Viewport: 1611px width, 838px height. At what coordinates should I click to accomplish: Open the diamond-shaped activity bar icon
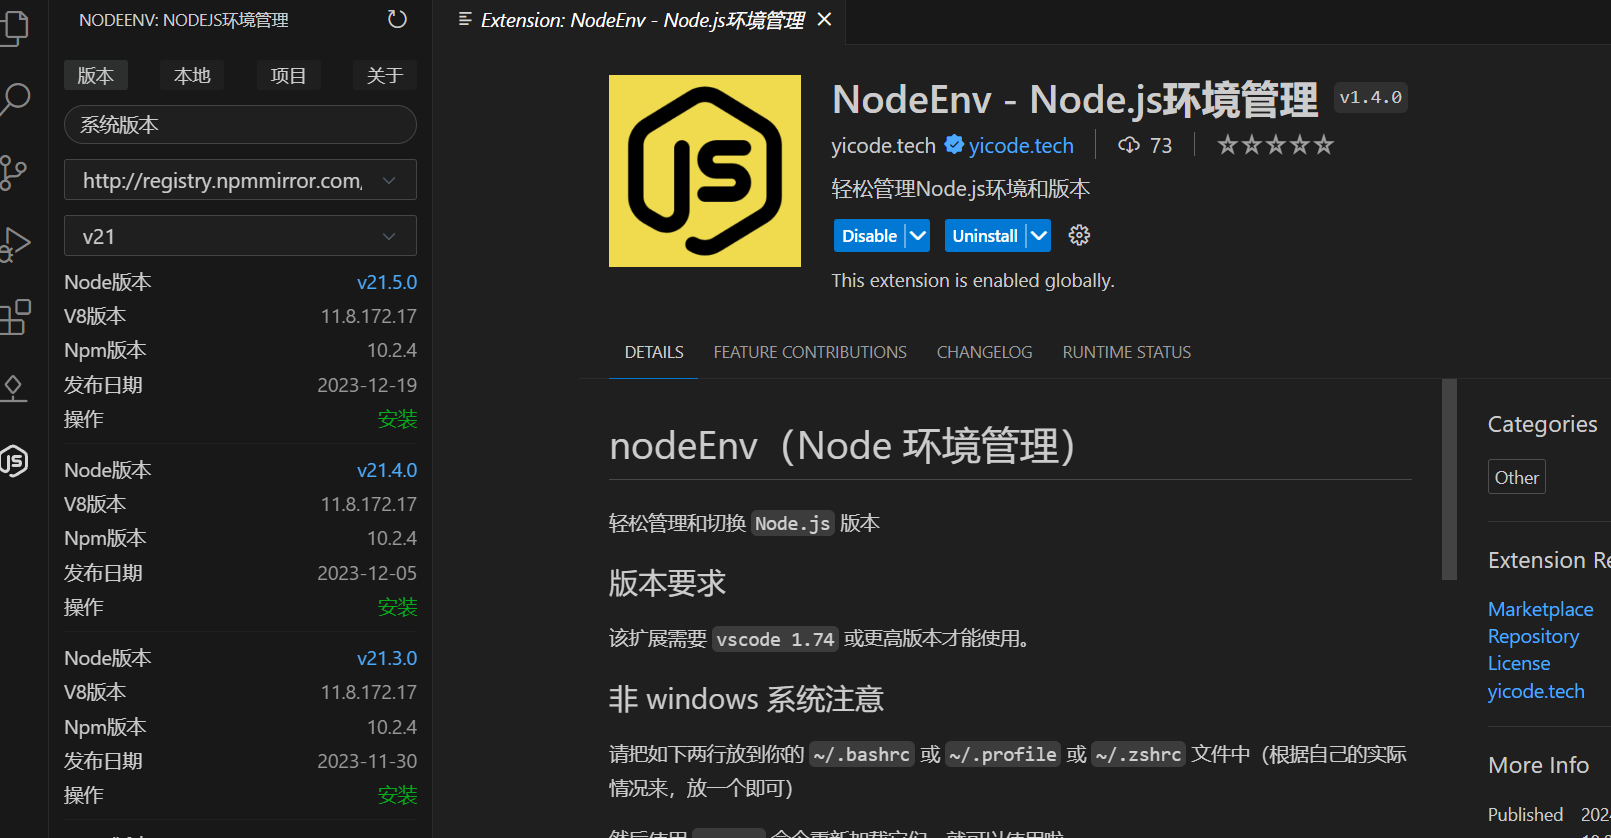tap(14, 389)
